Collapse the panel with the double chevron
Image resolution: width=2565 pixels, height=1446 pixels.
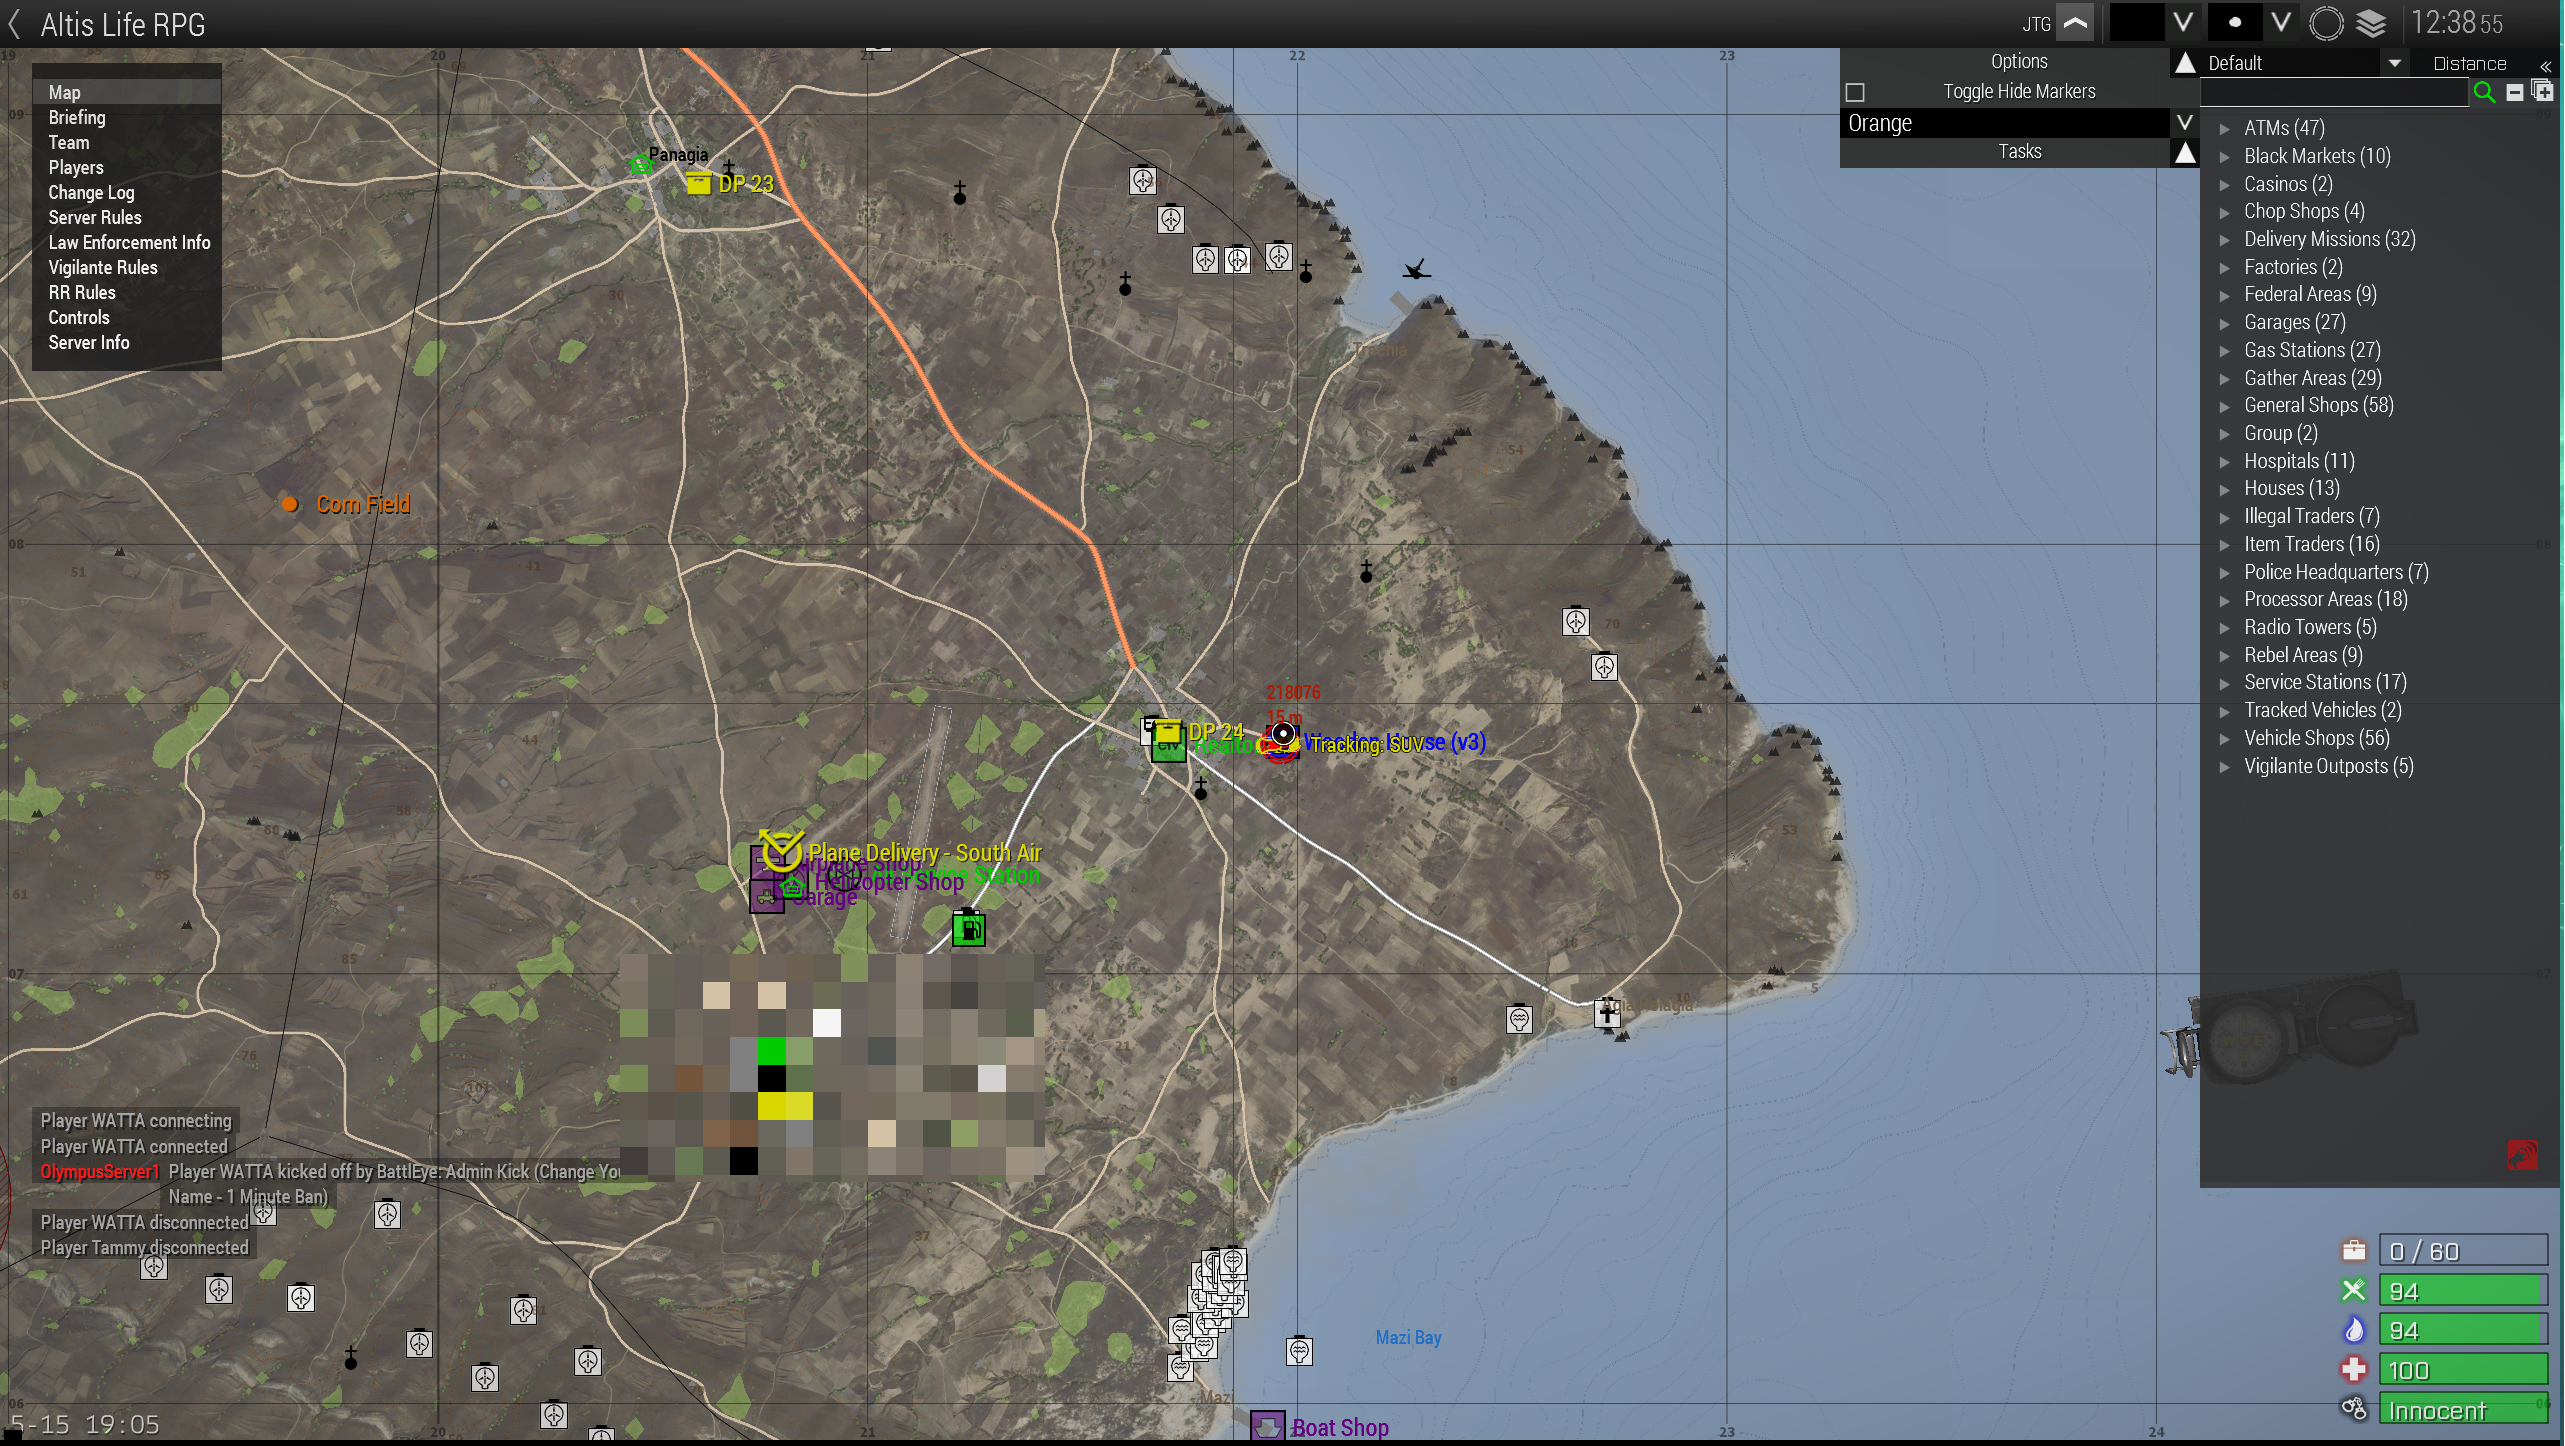tap(2545, 64)
